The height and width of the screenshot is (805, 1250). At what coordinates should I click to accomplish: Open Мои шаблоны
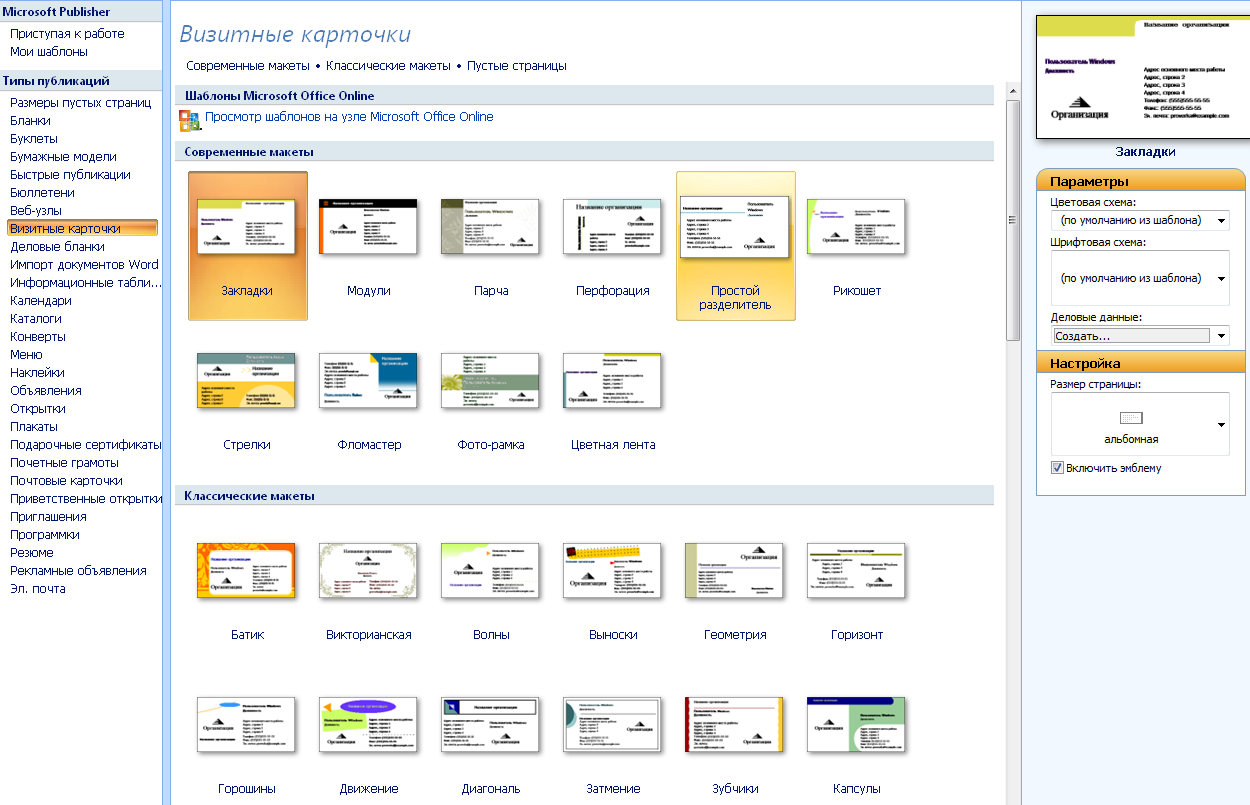(x=49, y=52)
